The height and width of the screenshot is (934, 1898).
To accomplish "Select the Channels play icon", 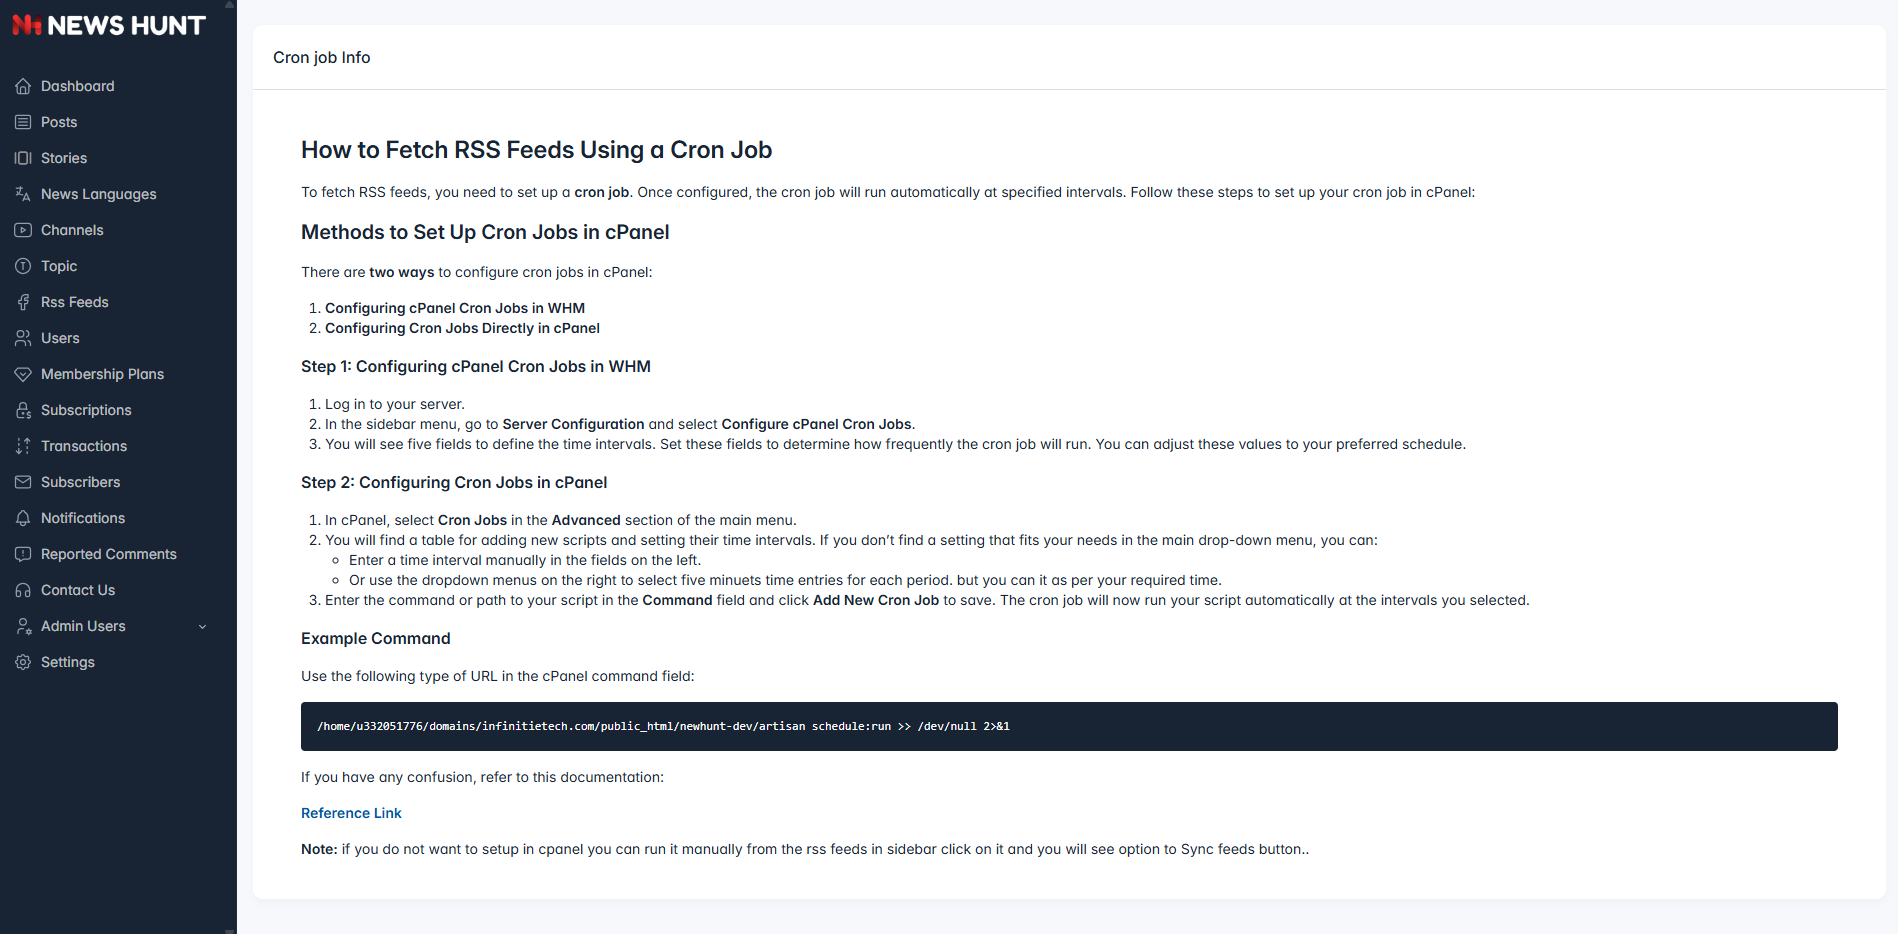I will pyautogui.click(x=23, y=230).
